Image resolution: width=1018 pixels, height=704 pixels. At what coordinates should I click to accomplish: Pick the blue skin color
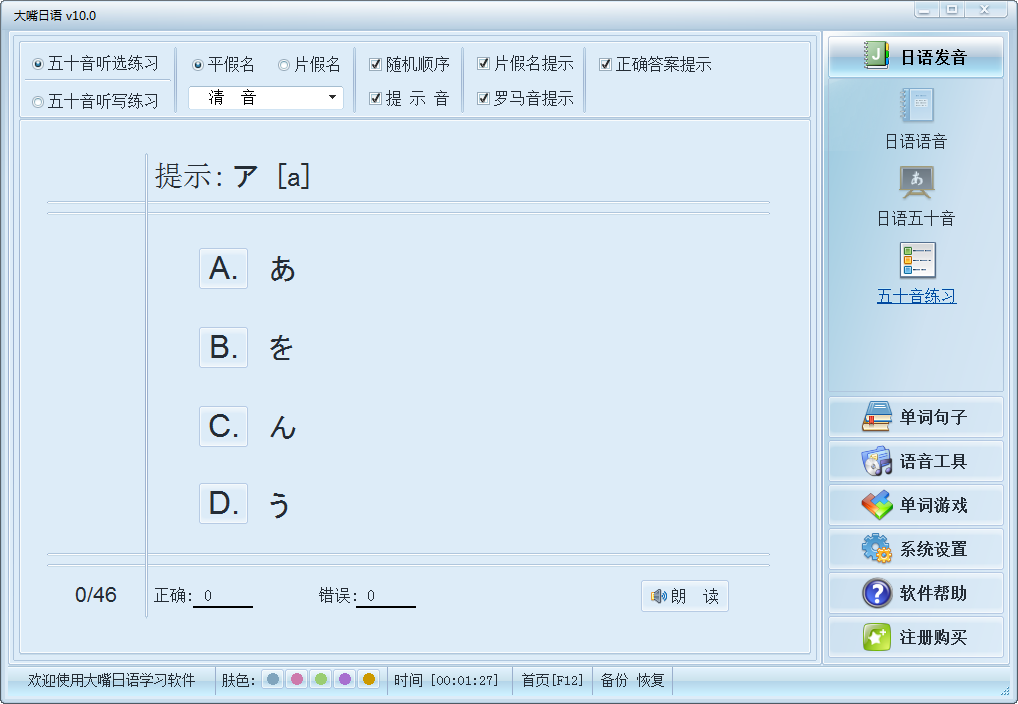tap(273, 679)
